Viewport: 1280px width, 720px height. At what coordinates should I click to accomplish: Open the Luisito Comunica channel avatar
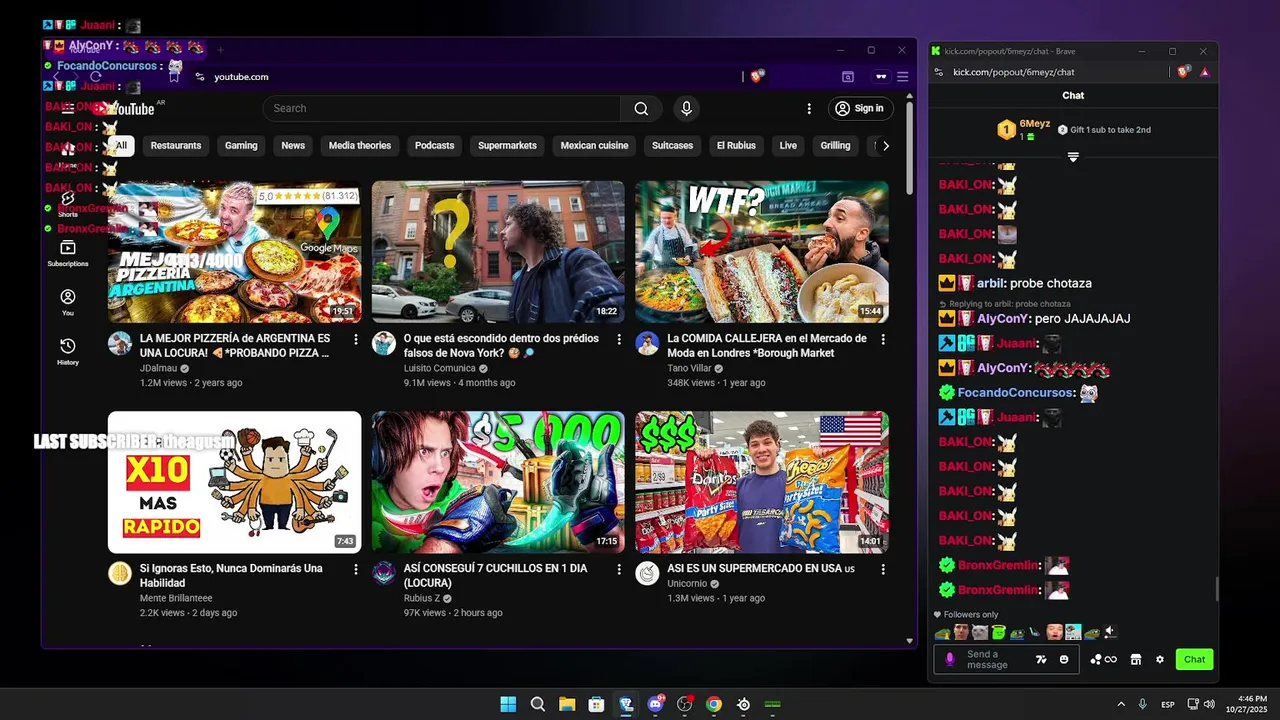point(384,343)
